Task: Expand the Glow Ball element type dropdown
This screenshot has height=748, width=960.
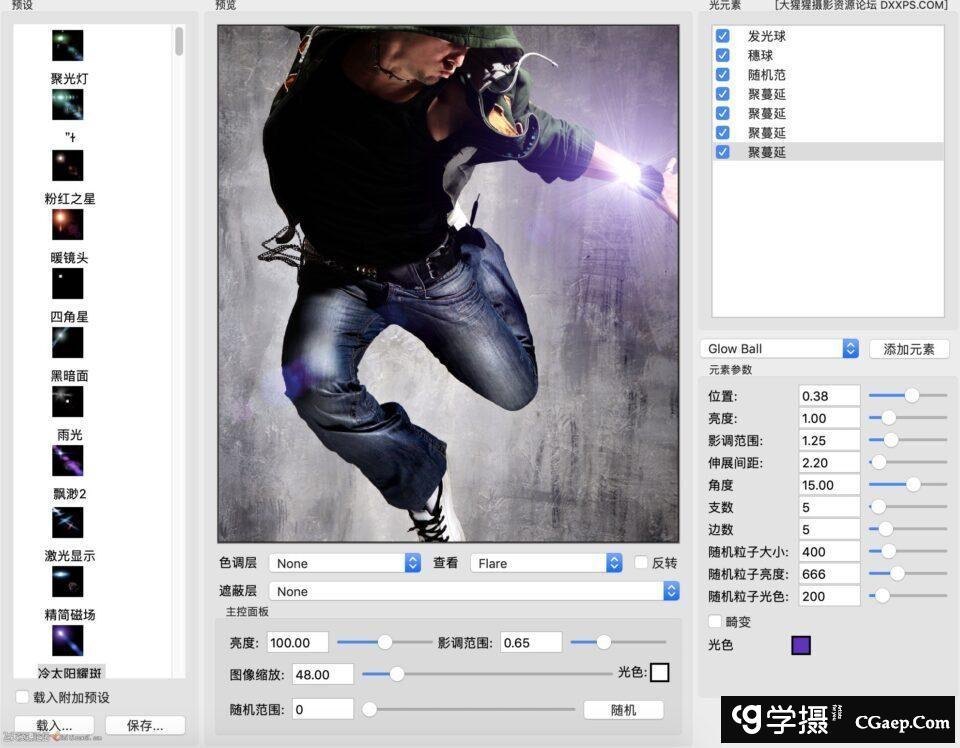Action: click(x=779, y=349)
